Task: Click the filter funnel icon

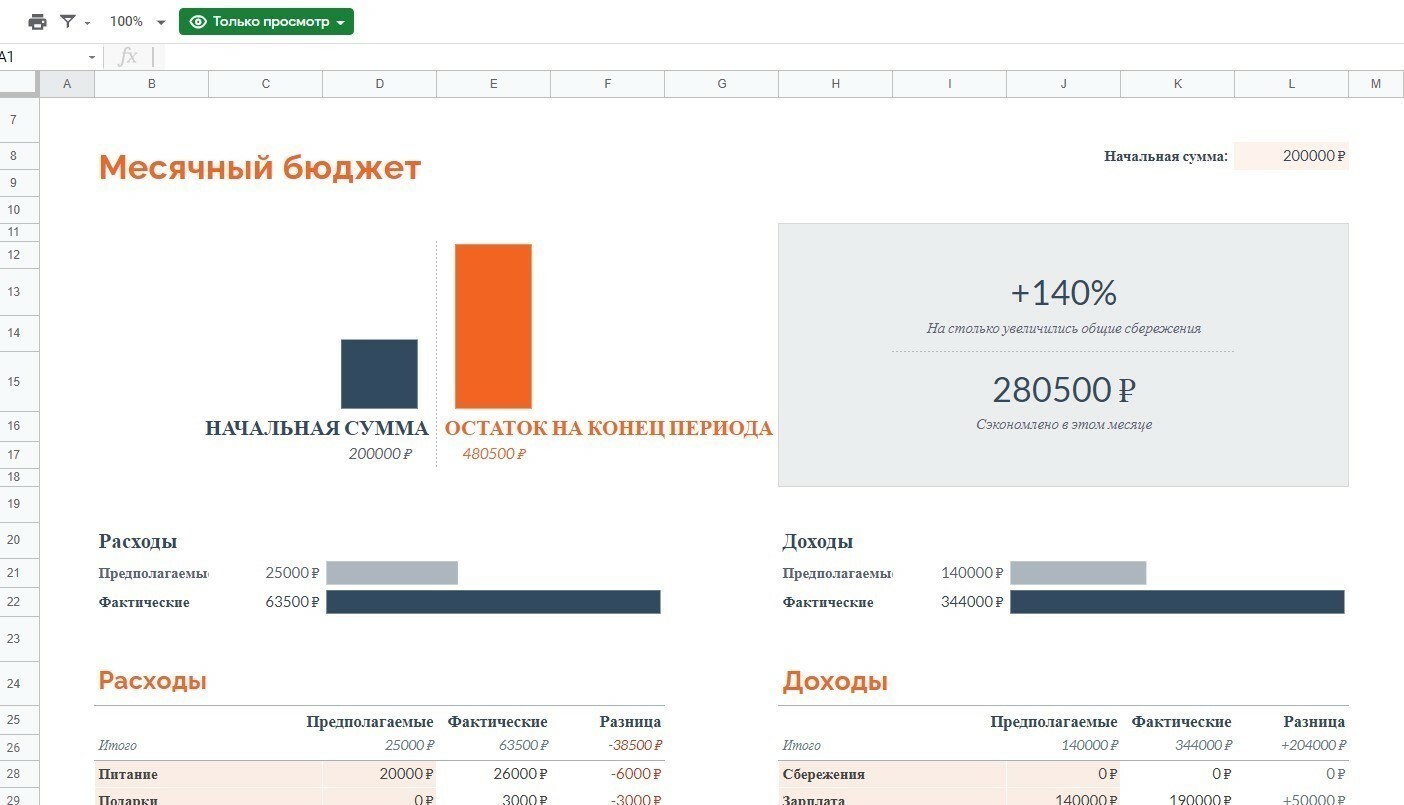Action: click(68, 22)
